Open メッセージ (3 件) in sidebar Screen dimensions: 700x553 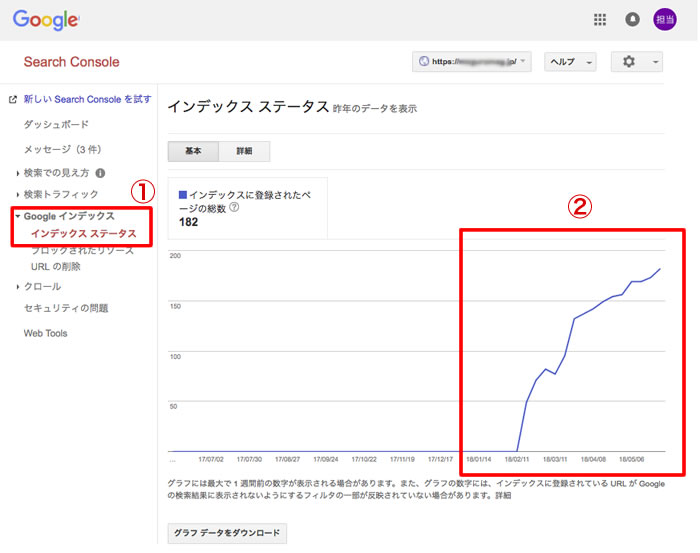61,148
